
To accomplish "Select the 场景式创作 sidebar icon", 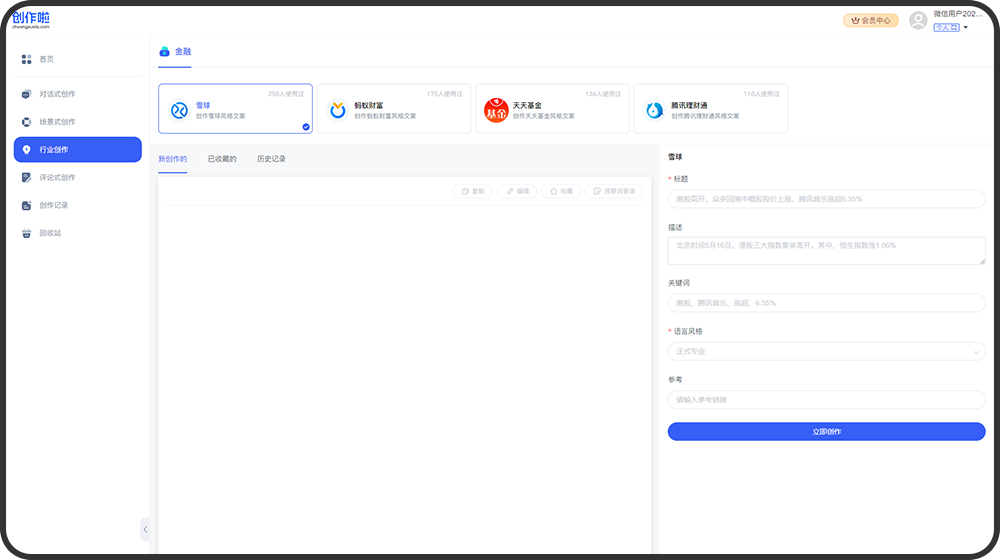I will point(27,122).
